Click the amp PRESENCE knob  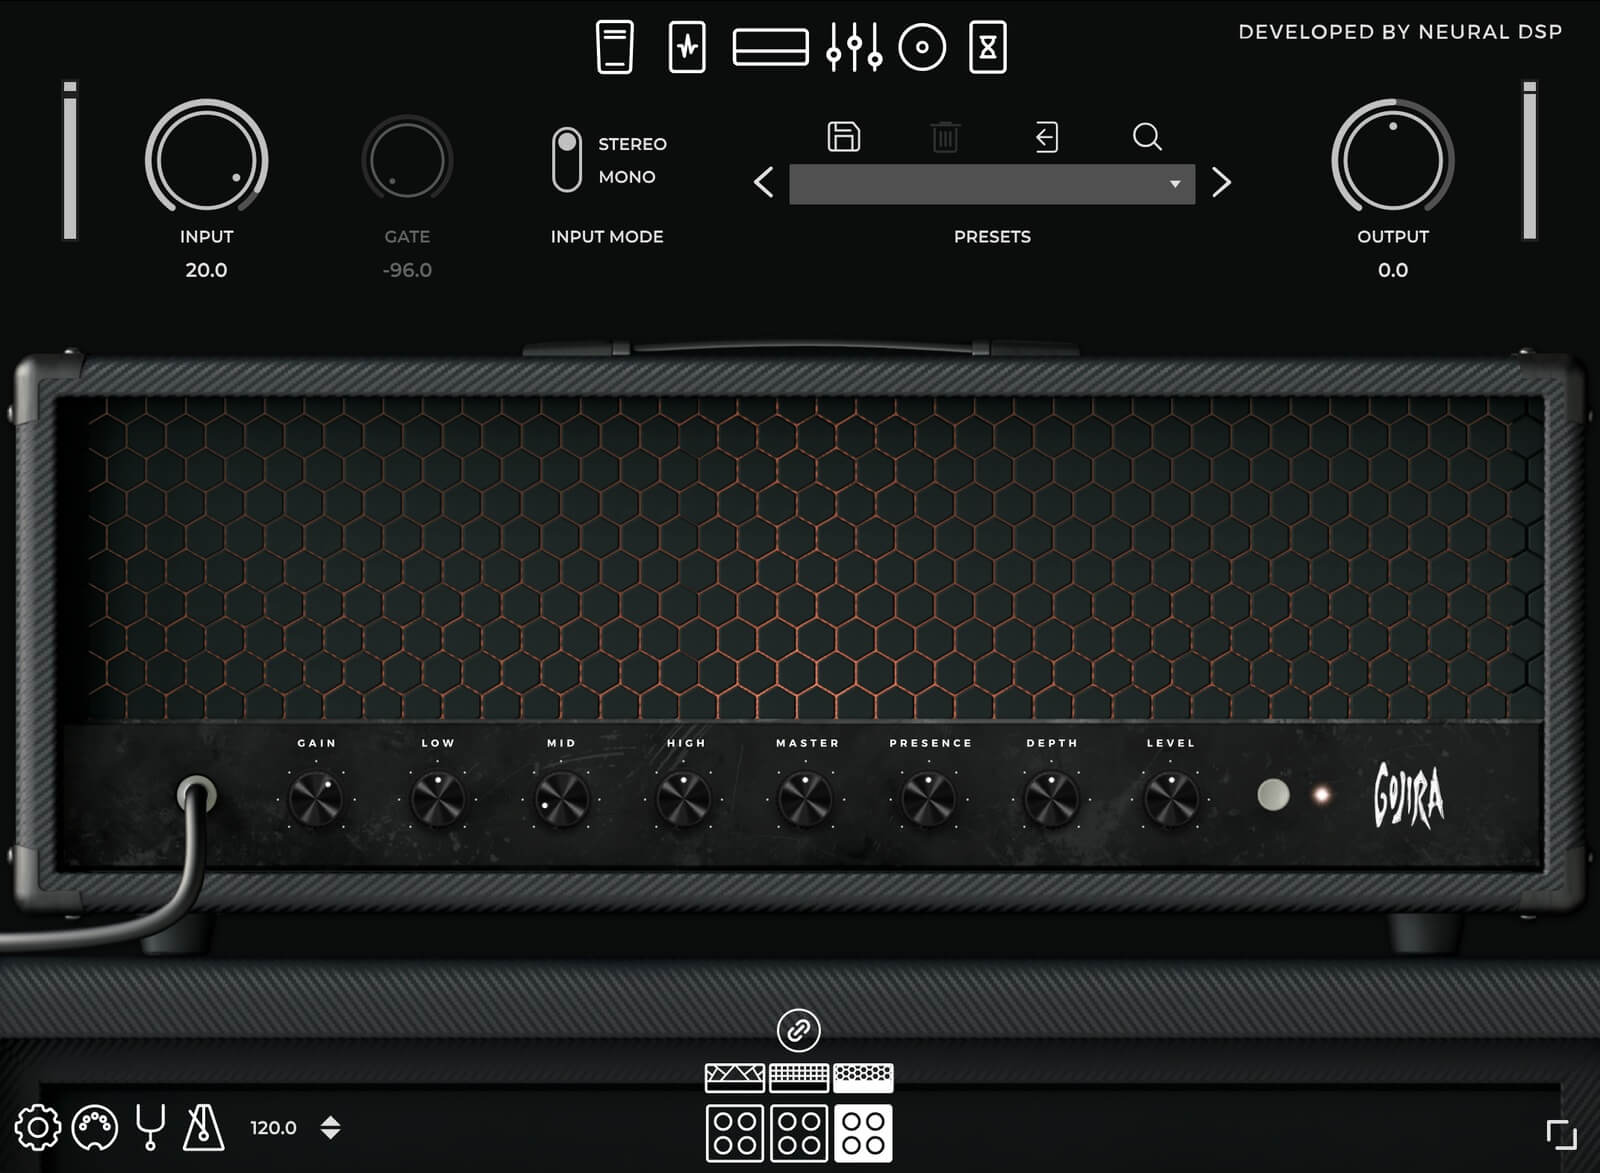tap(929, 800)
